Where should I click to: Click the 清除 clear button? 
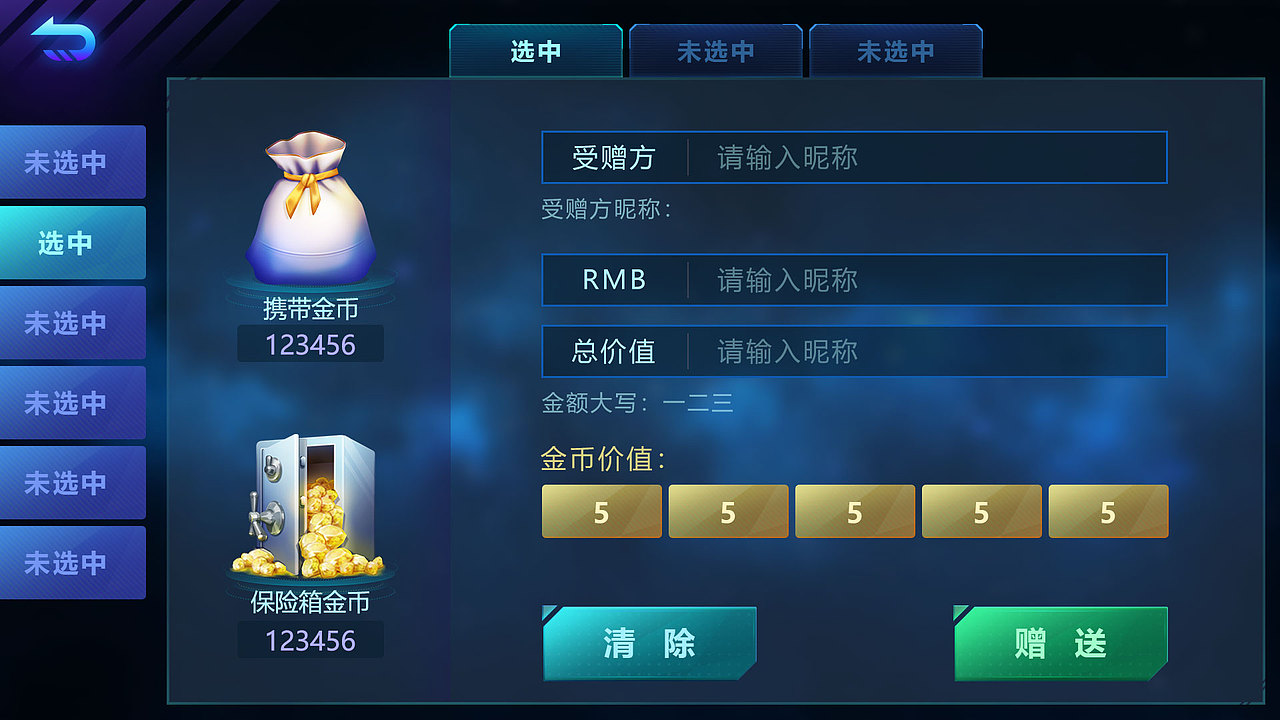pyautogui.click(x=649, y=643)
